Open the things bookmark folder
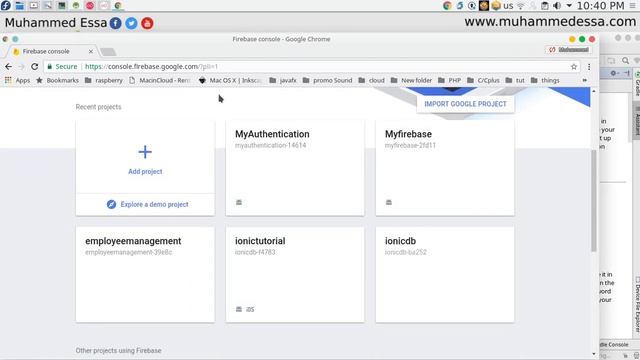Image resolution: width=640 pixels, height=360 pixels. [545, 80]
